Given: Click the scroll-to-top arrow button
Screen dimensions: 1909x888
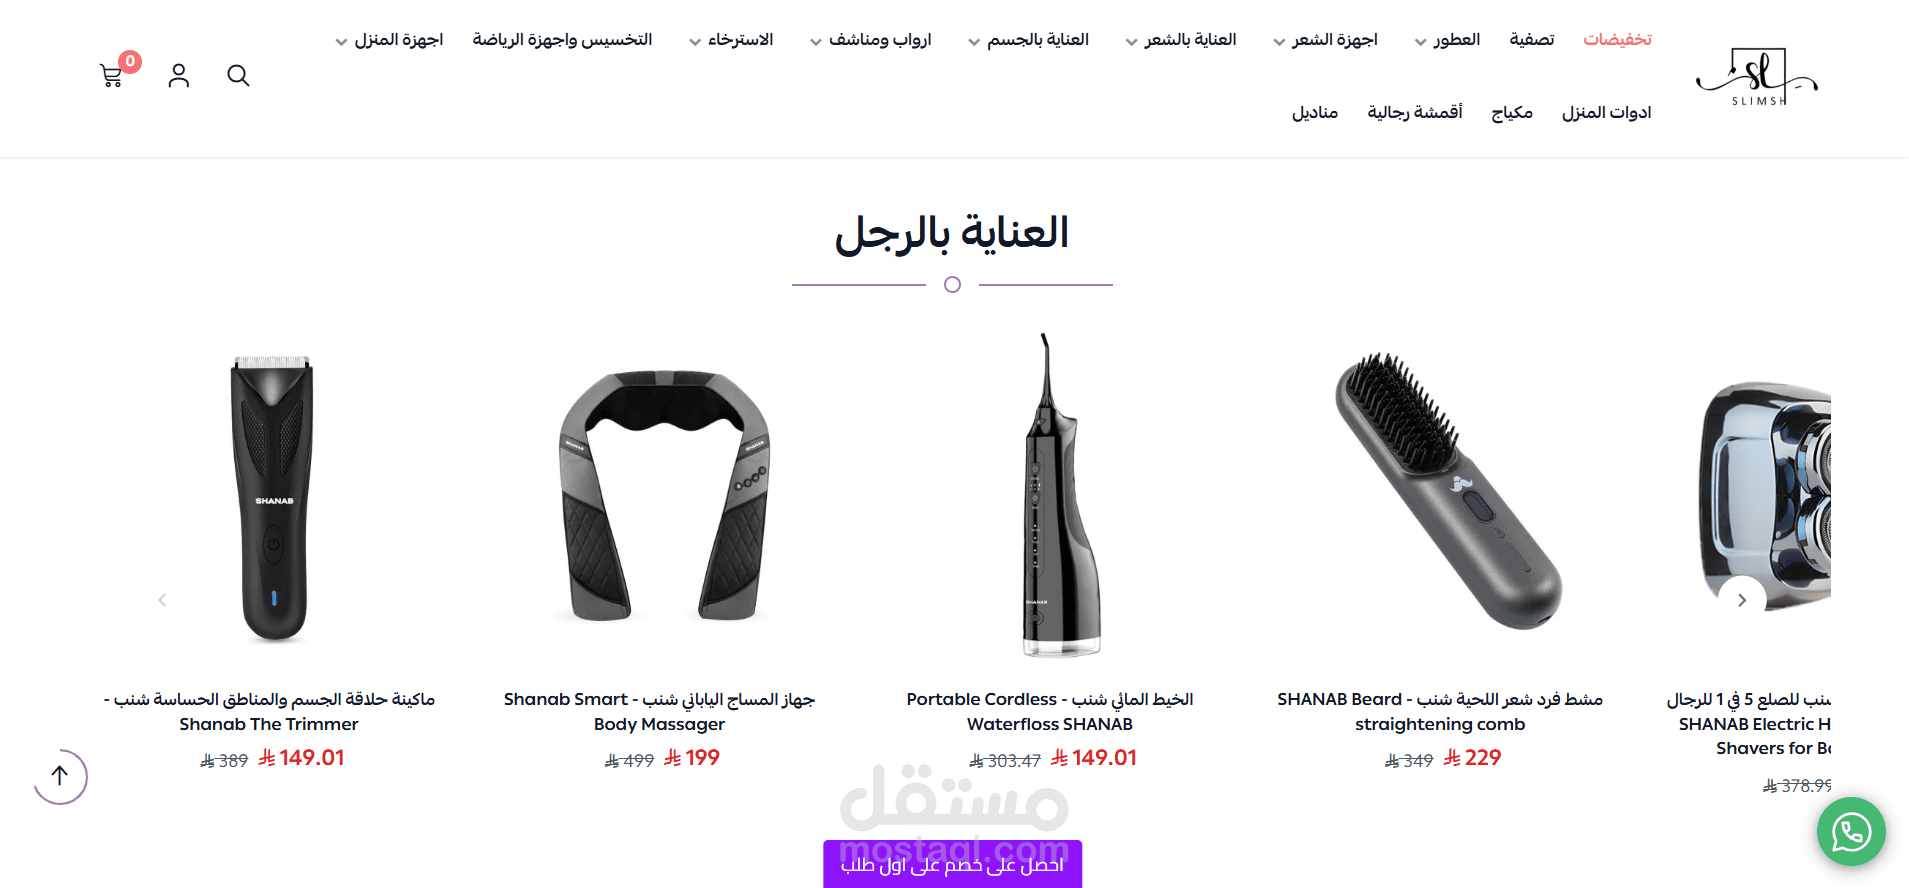Looking at the screenshot, I should (x=60, y=776).
